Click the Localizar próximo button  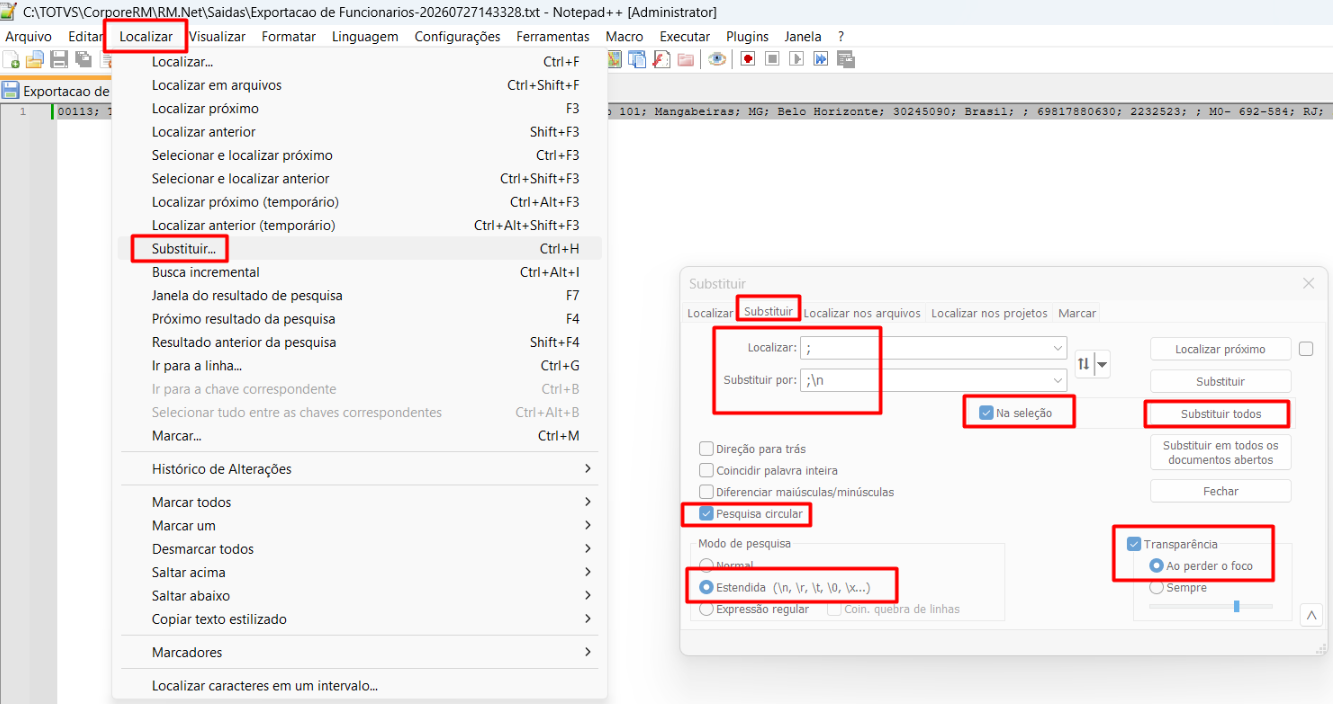click(1220, 349)
